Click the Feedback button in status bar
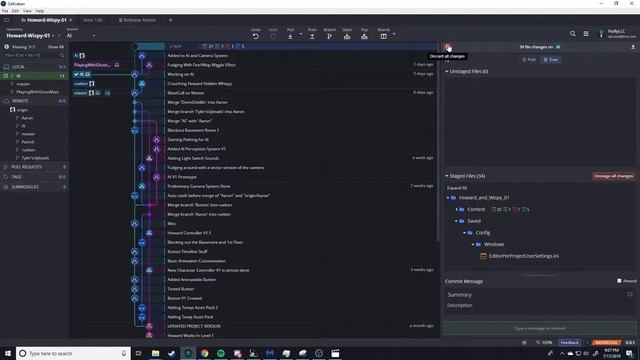Image resolution: width=640 pixels, height=360 pixels. point(569,342)
